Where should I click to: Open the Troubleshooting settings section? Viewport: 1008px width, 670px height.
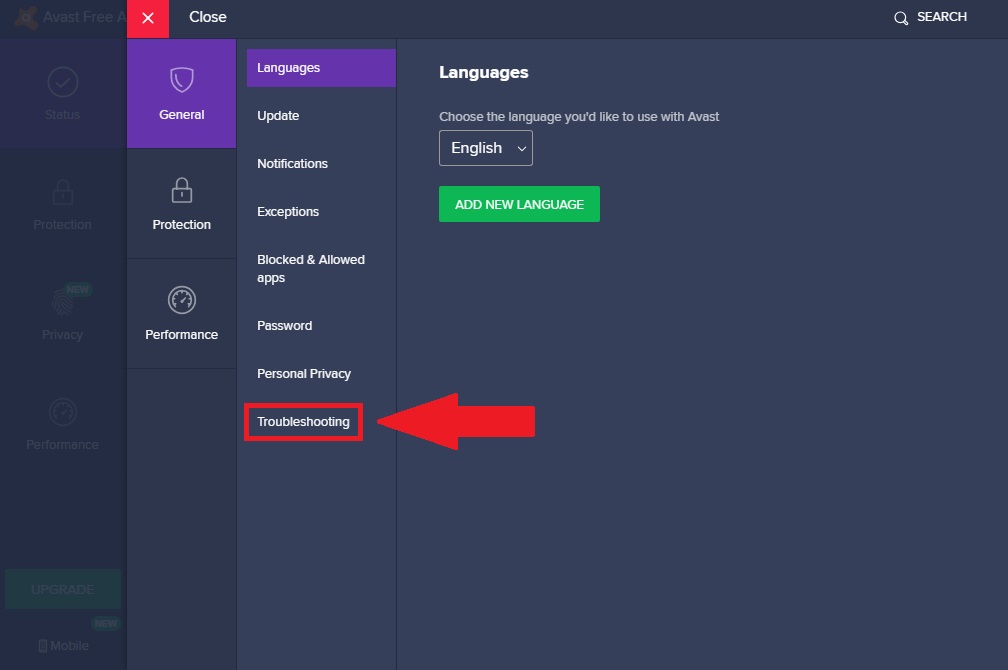[x=303, y=422]
